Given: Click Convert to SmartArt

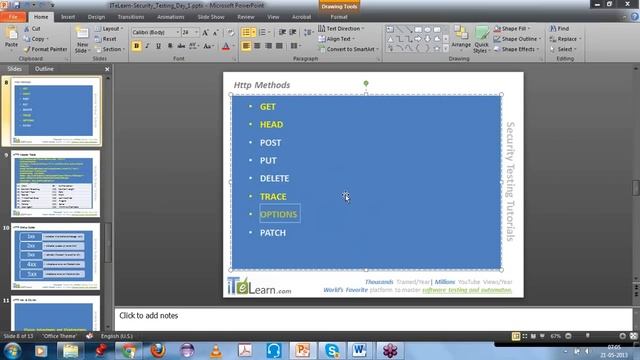Looking at the screenshot, I should (x=349, y=49).
